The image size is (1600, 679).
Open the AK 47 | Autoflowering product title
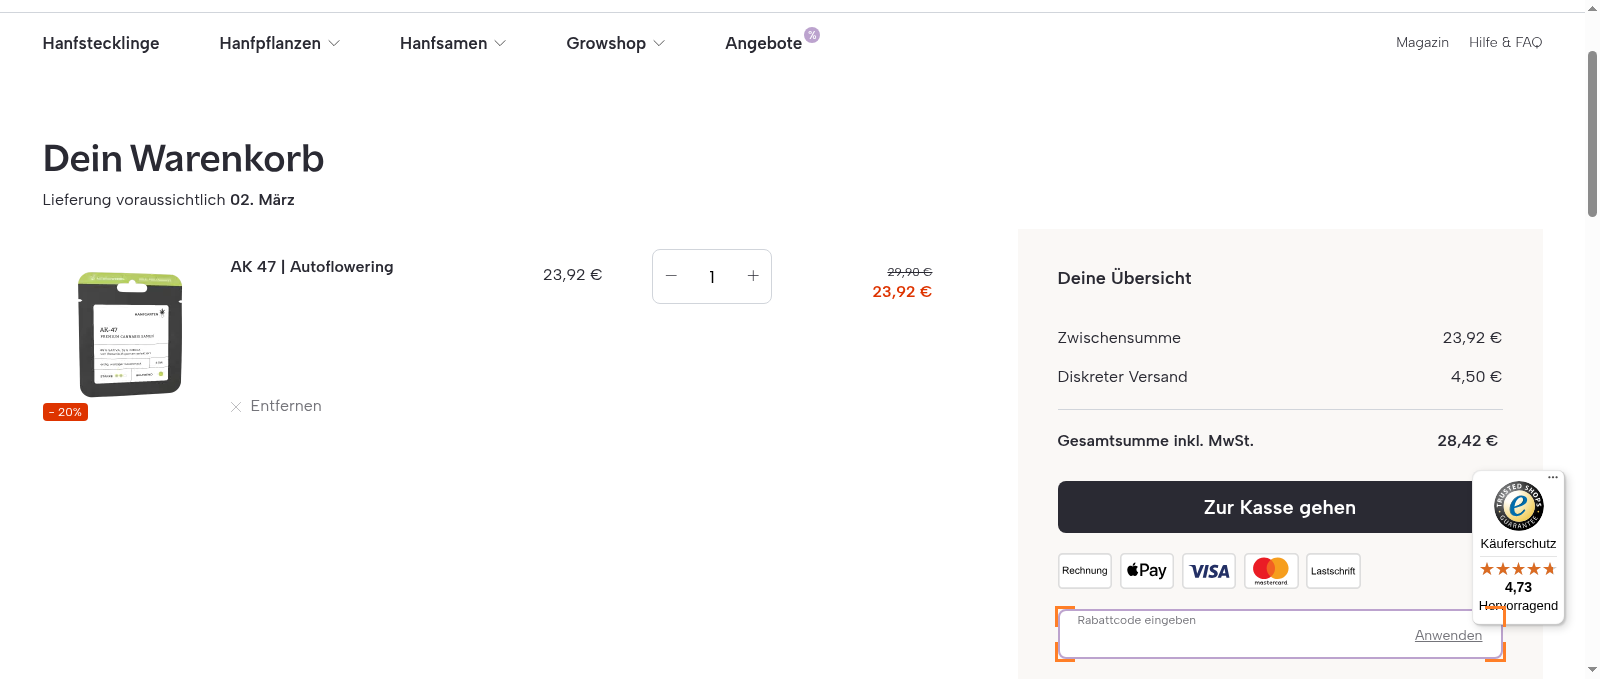click(x=312, y=267)
